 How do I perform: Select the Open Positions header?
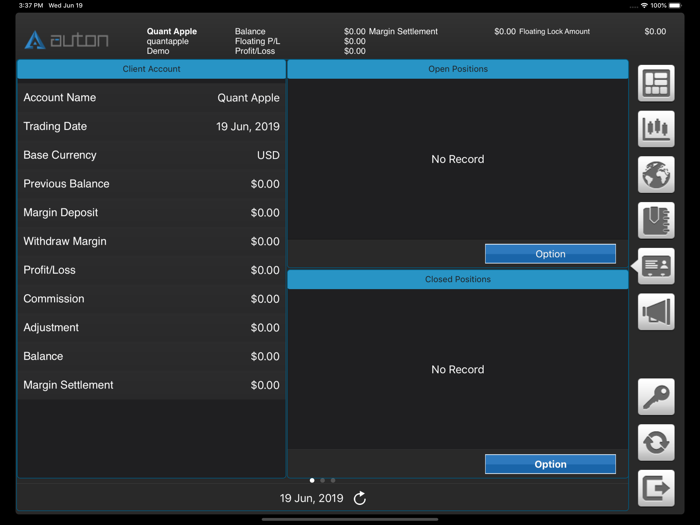(x=457, y=69)
